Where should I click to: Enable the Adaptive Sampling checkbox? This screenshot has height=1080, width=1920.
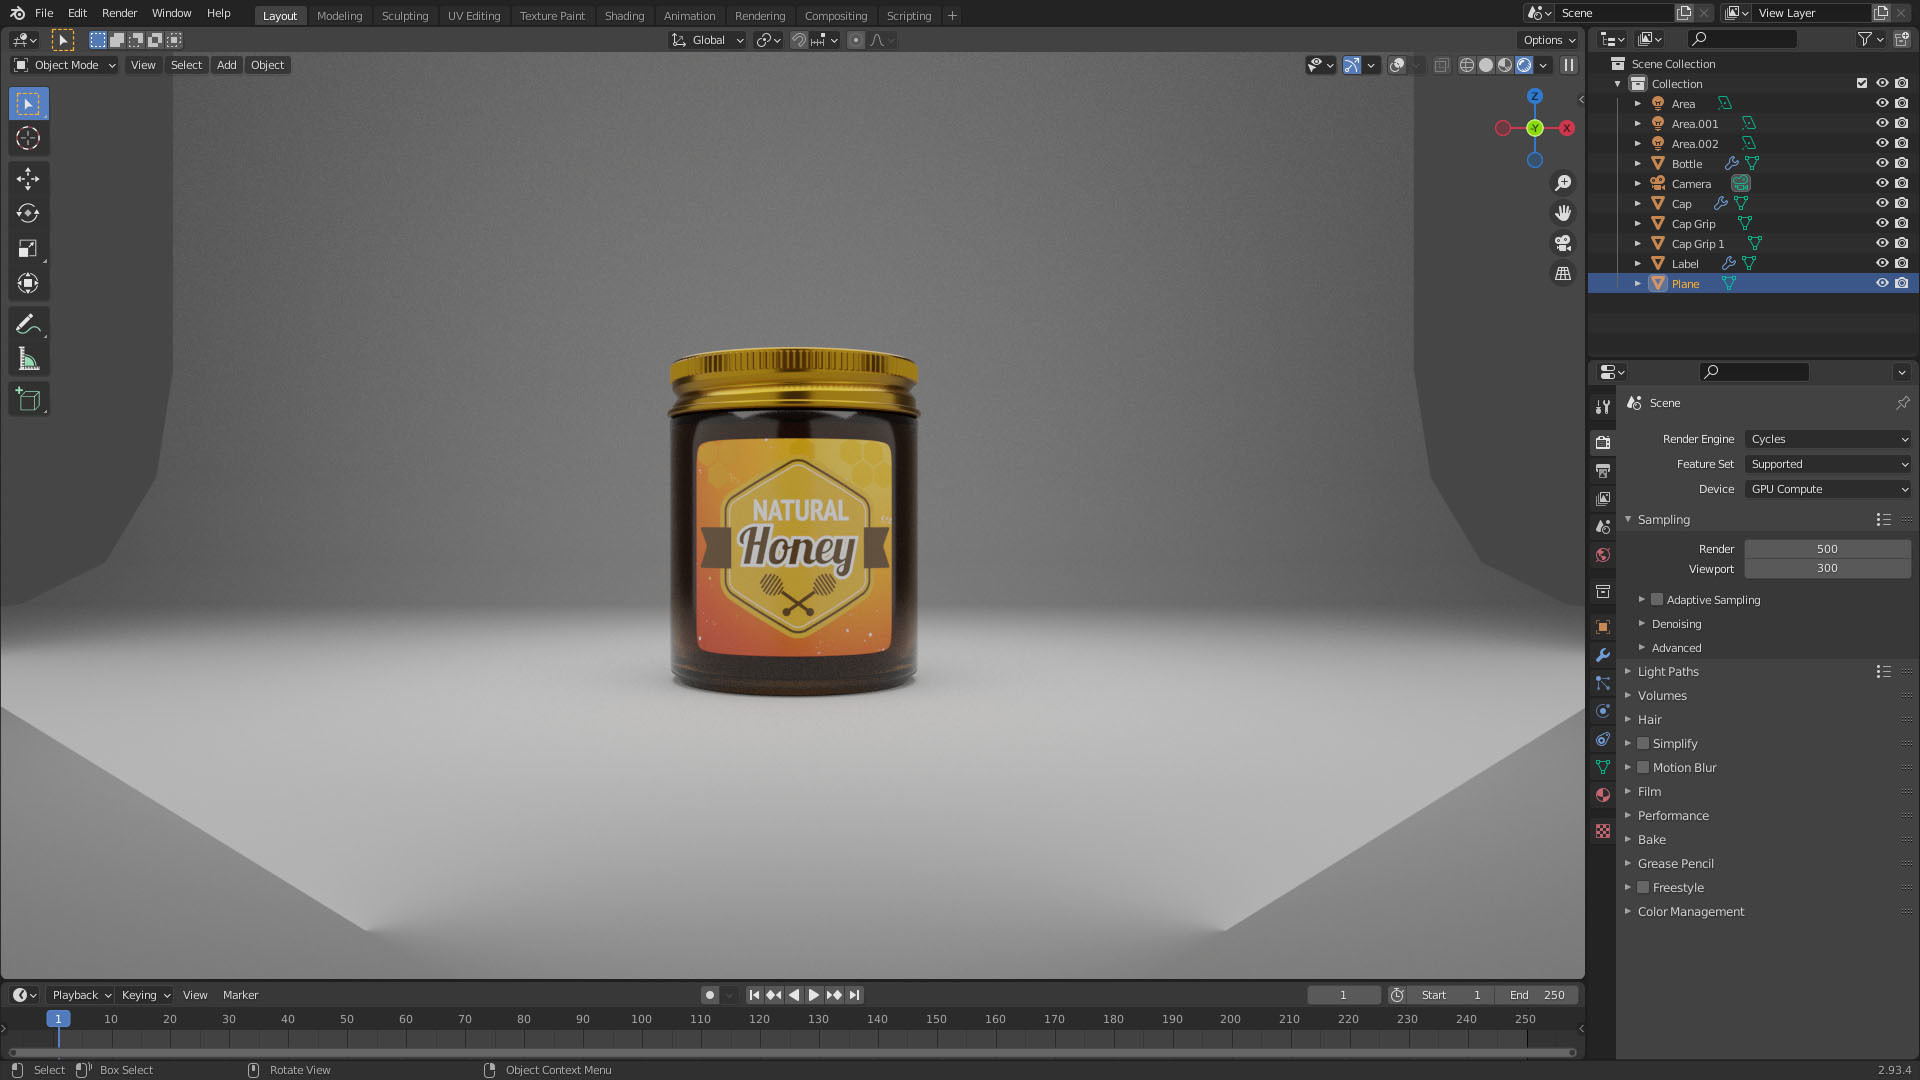(1657, 599)
